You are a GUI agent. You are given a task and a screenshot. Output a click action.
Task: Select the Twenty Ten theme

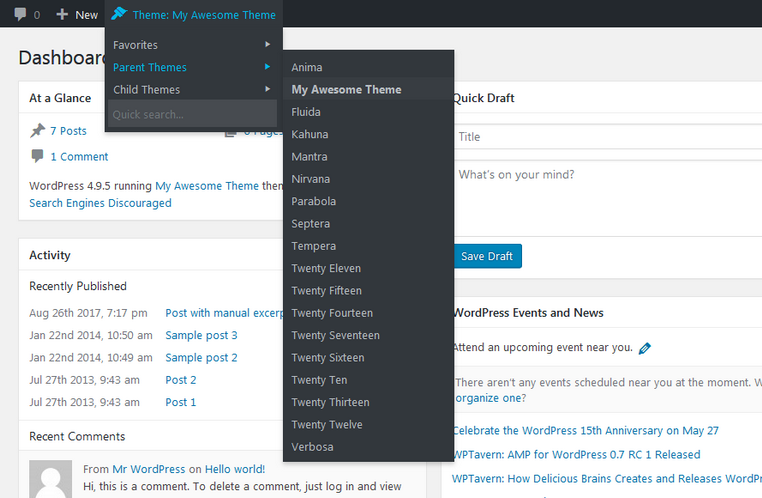[x=368, y=380]
